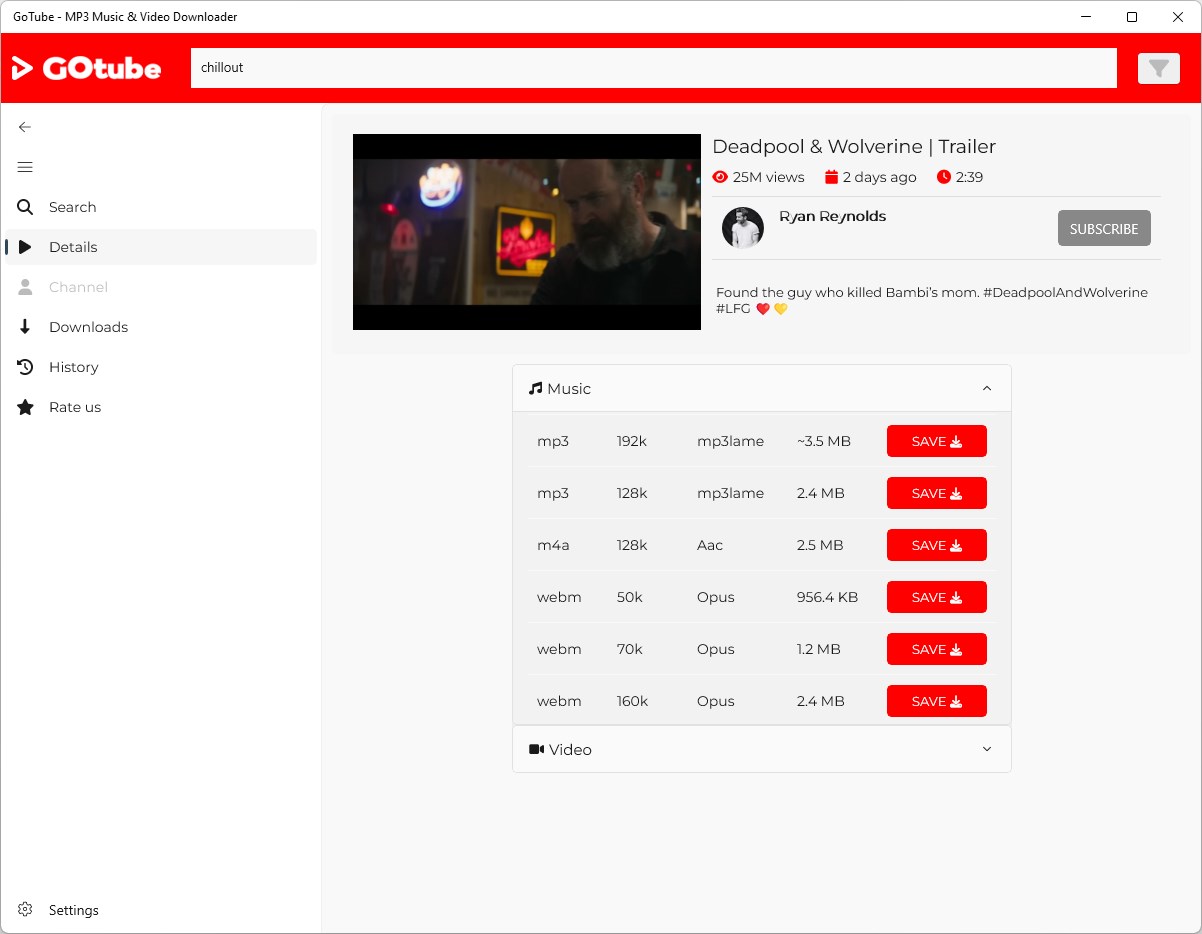Collapse the Music section chevron

click(987, 388)
